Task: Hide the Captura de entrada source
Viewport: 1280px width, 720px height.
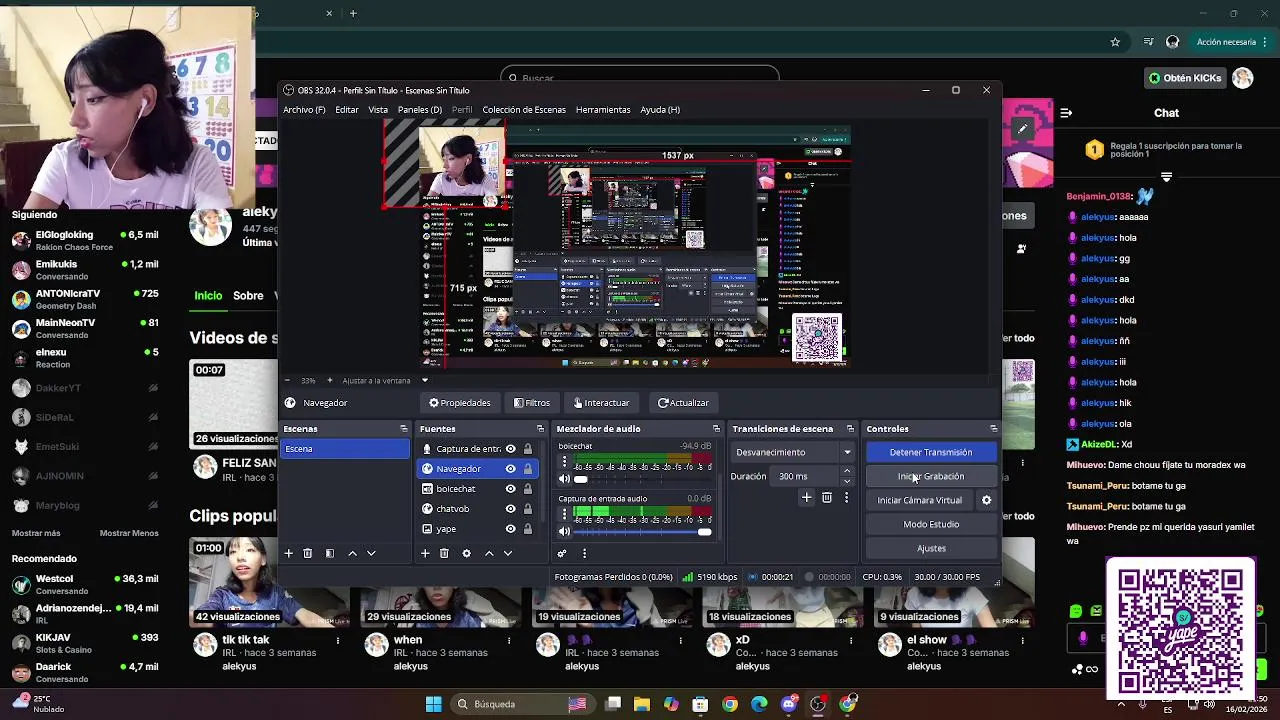Action: pyautogui.click(x=511, y=449)
